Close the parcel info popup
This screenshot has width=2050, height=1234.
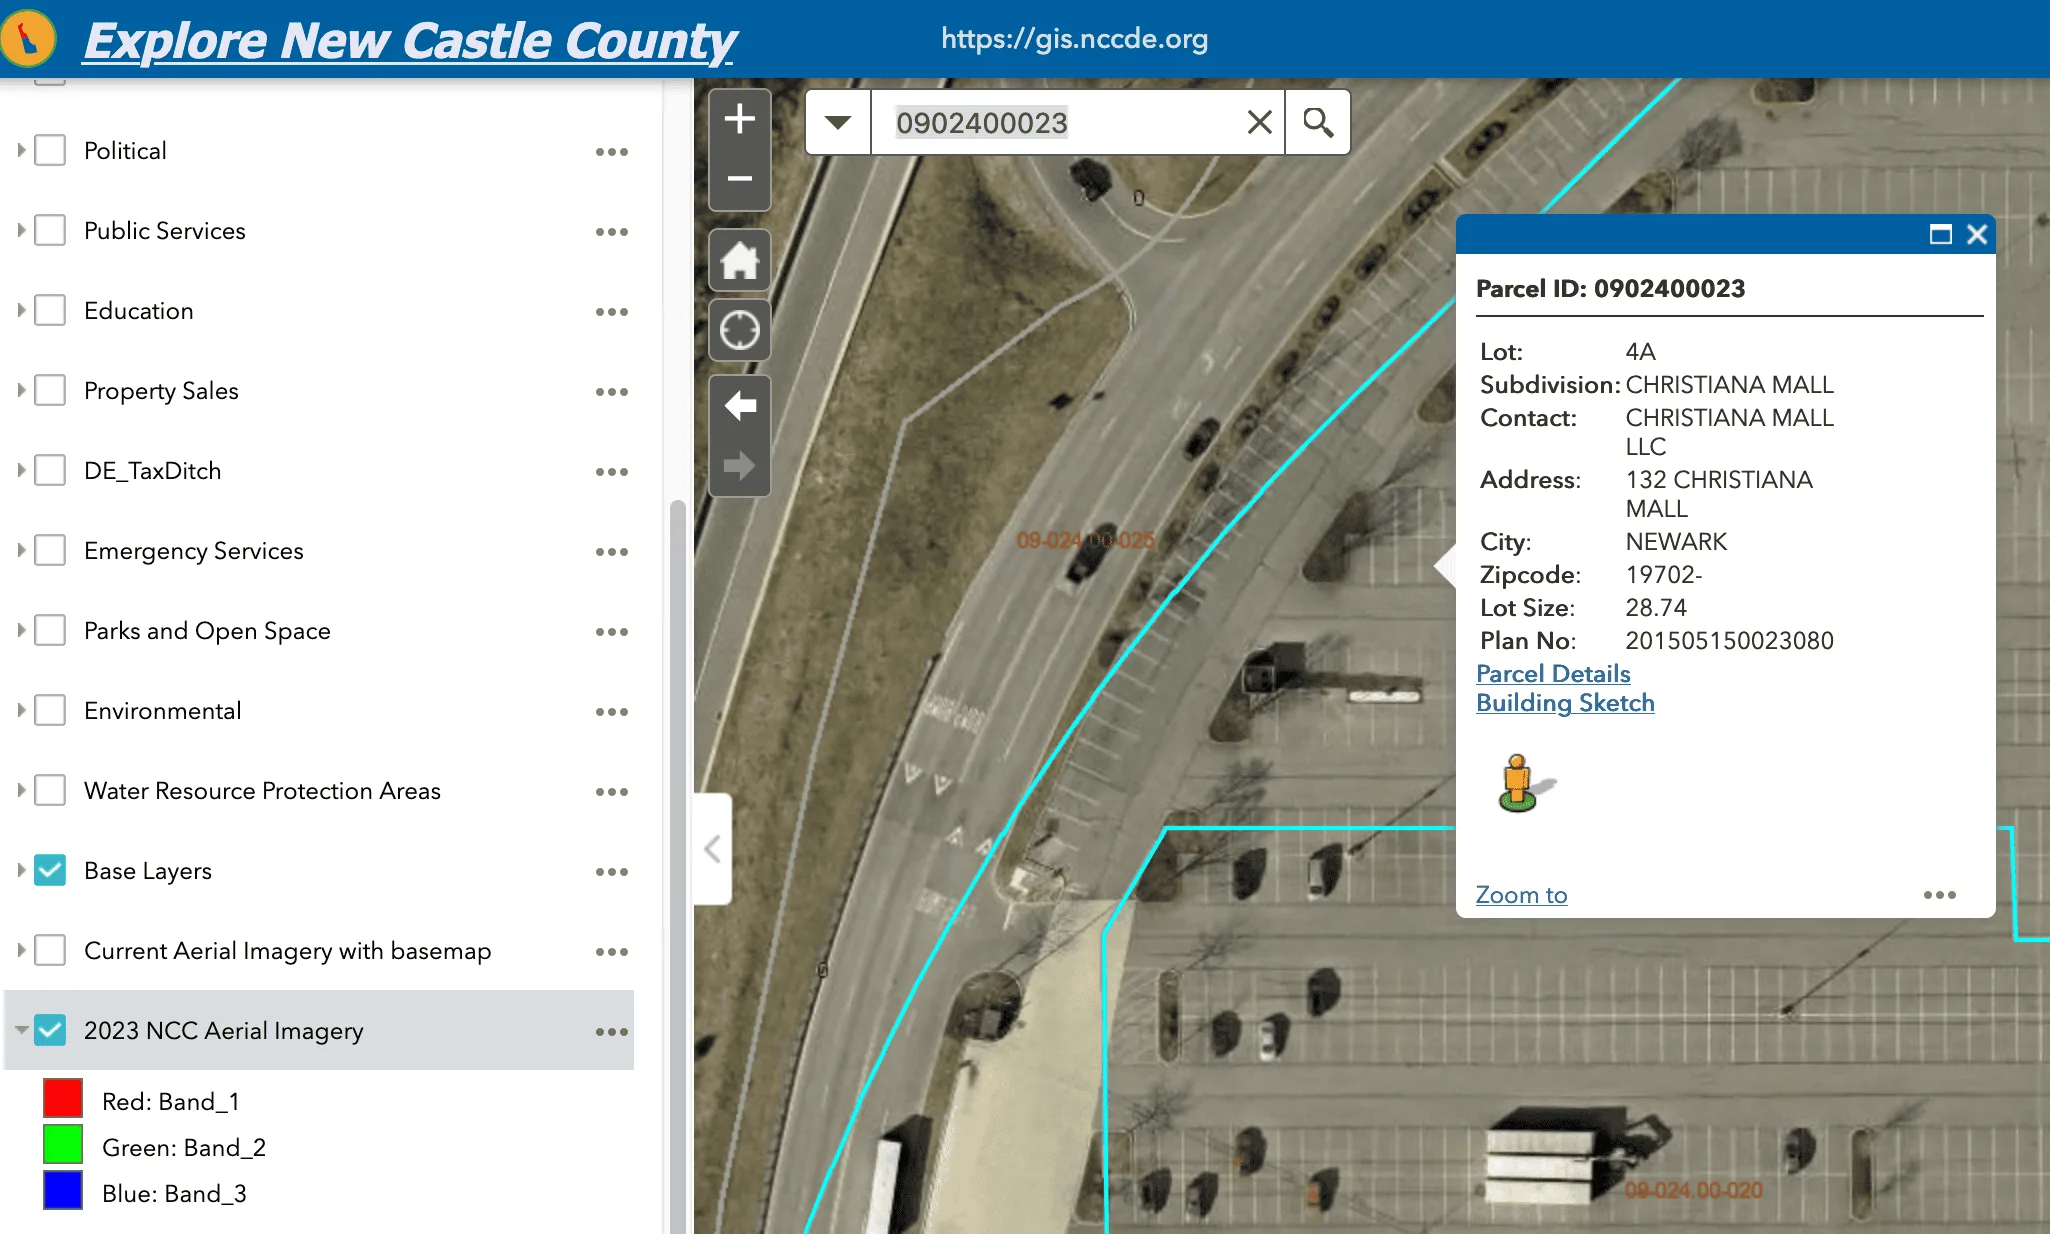pos(1977,234)
